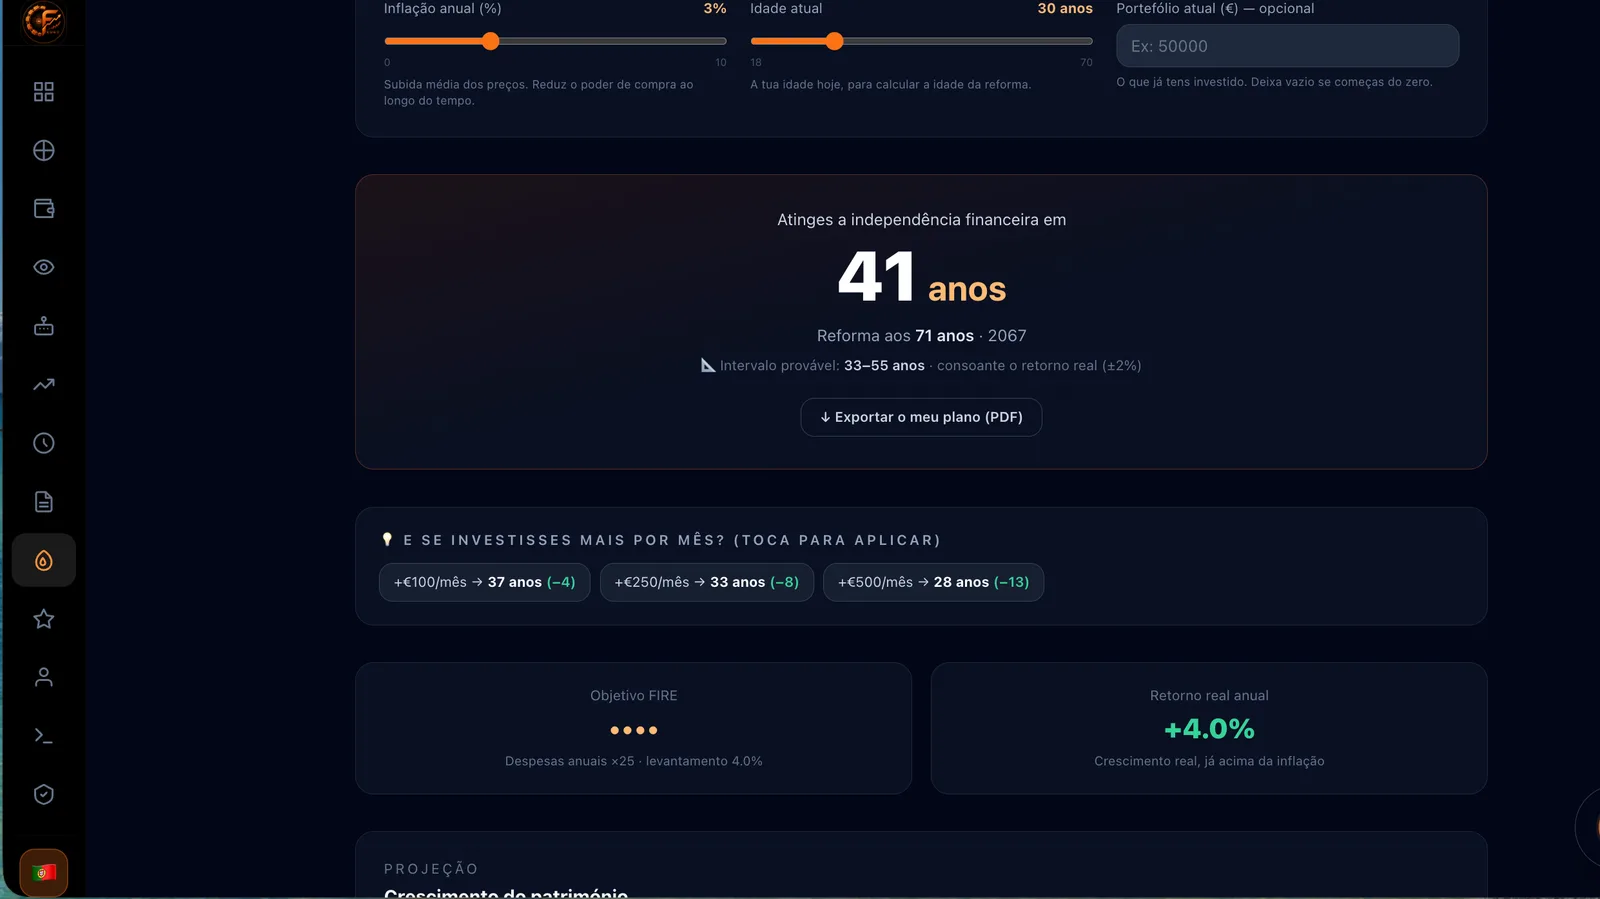The width and height of the screenshot is (1600, 899).
Task: Apply the +€100/mês suggestion chip
Action: tap(484, 582)
